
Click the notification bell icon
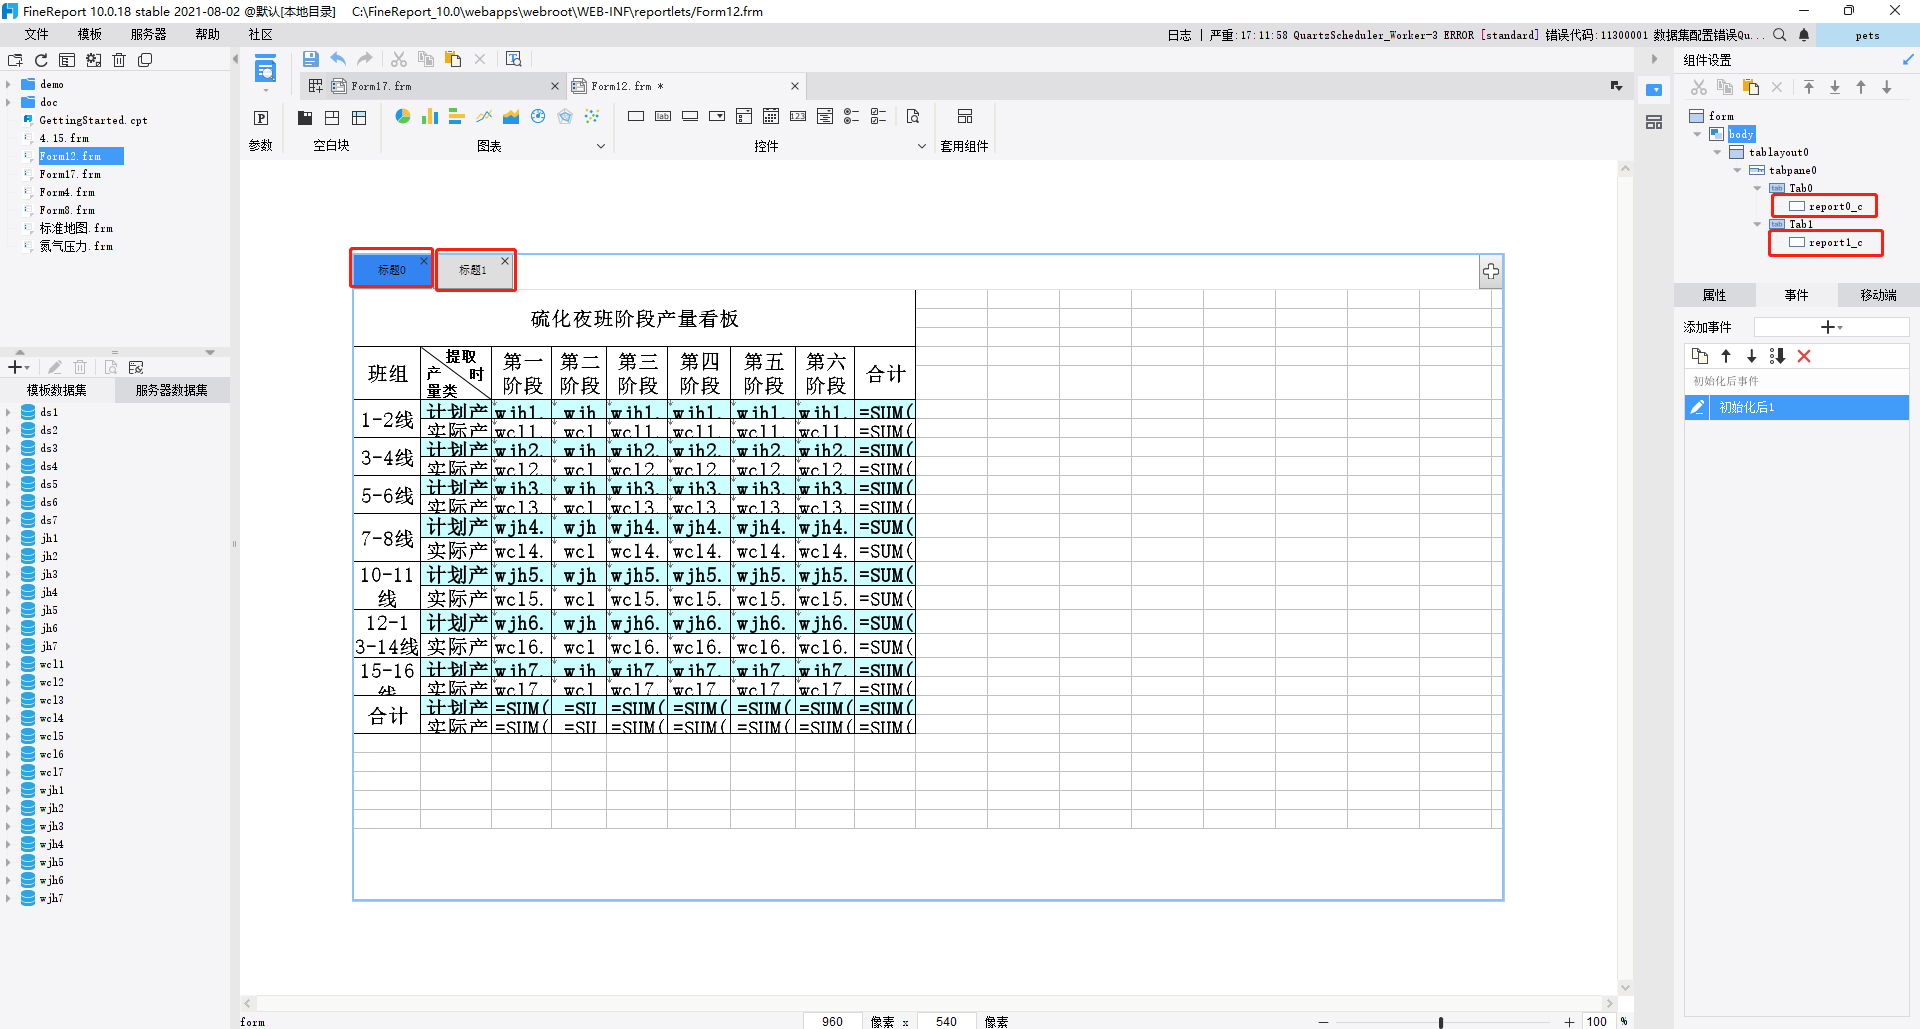pos(1804,35)
